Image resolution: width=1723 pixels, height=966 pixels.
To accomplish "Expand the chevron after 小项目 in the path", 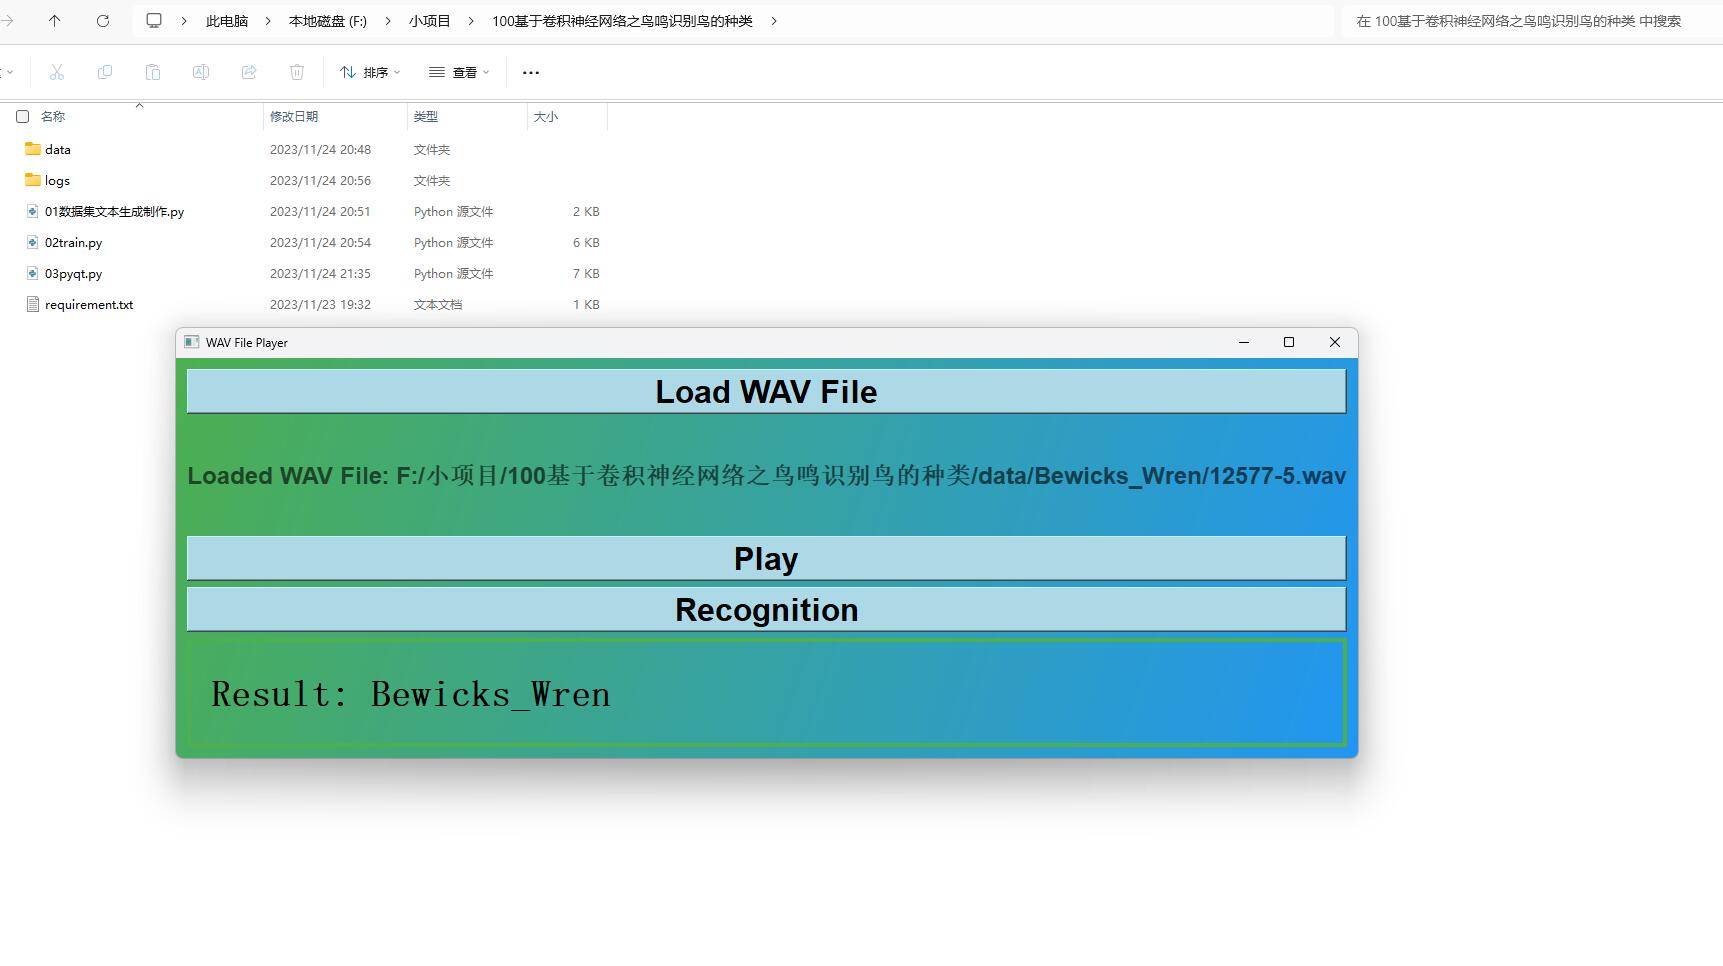I will tap(471, 20).
